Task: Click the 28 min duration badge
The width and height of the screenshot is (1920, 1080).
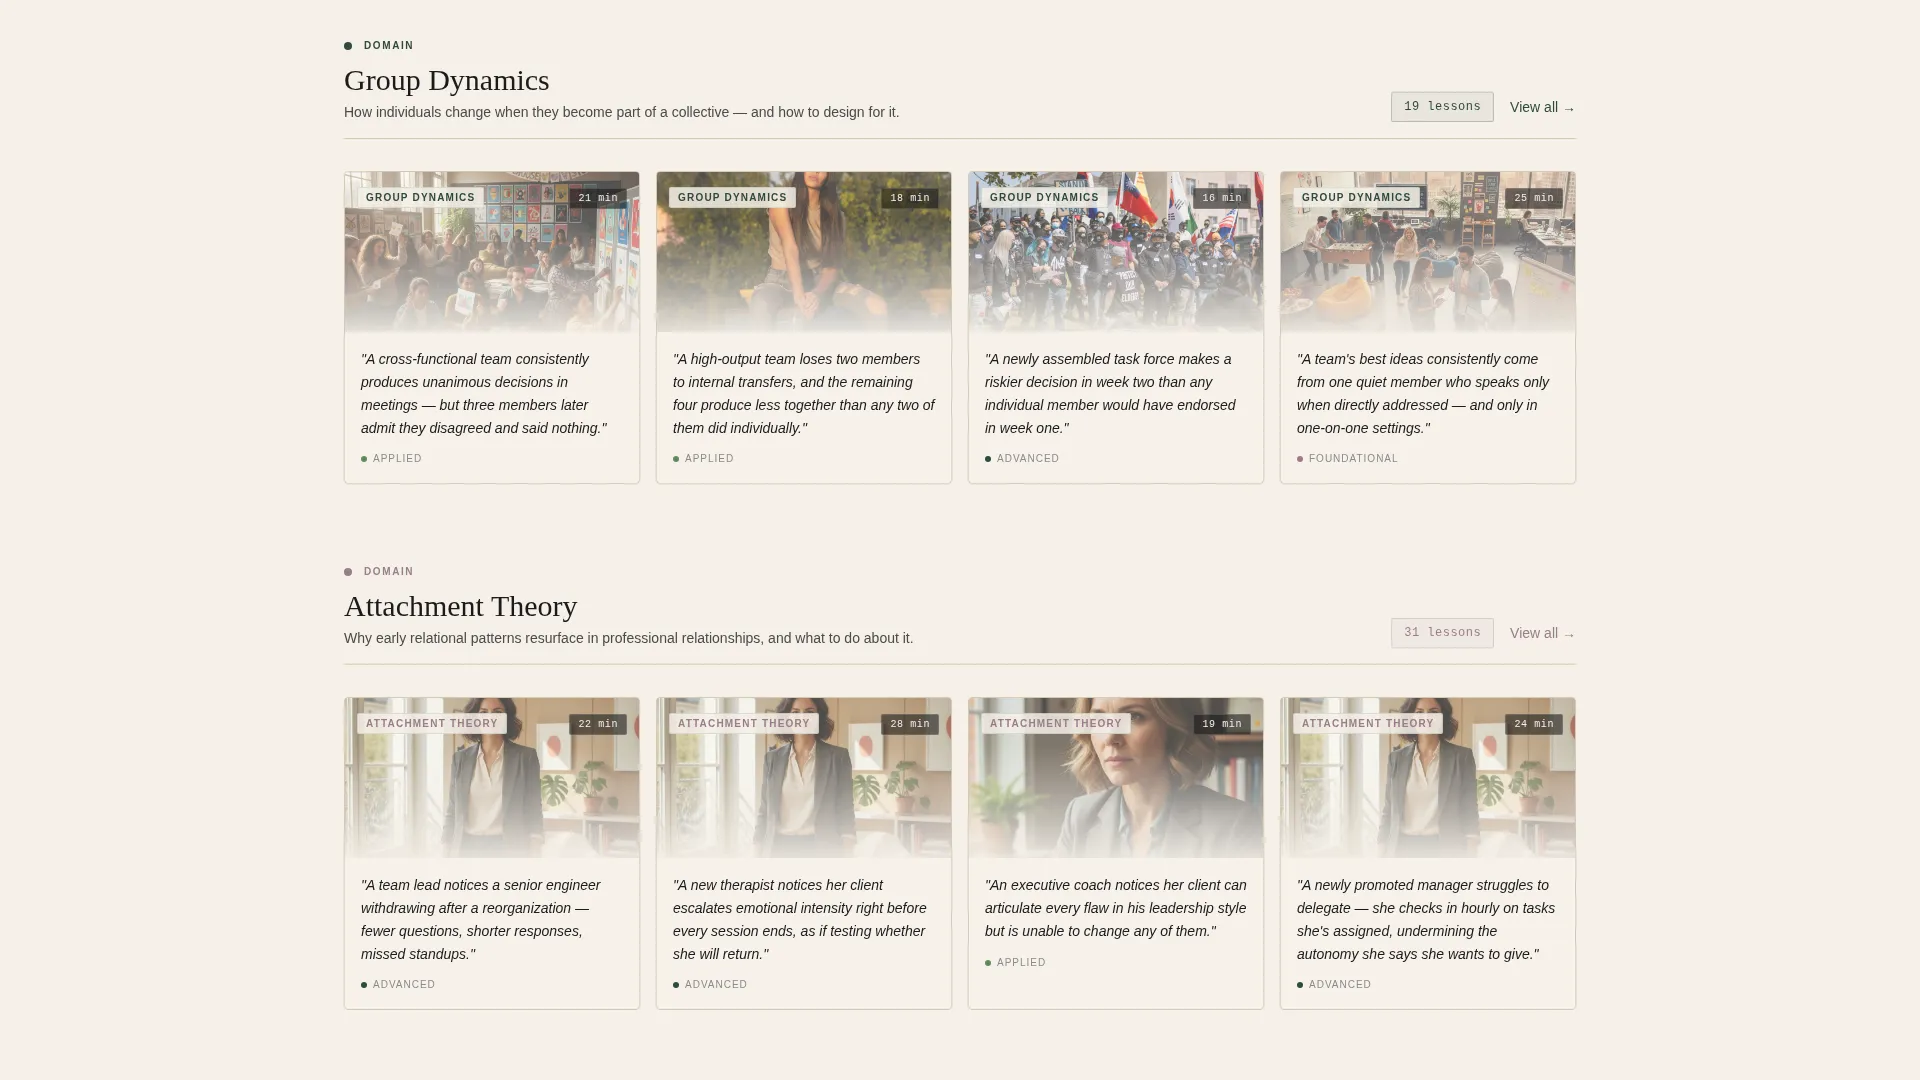Action: (x=910, y=724)
